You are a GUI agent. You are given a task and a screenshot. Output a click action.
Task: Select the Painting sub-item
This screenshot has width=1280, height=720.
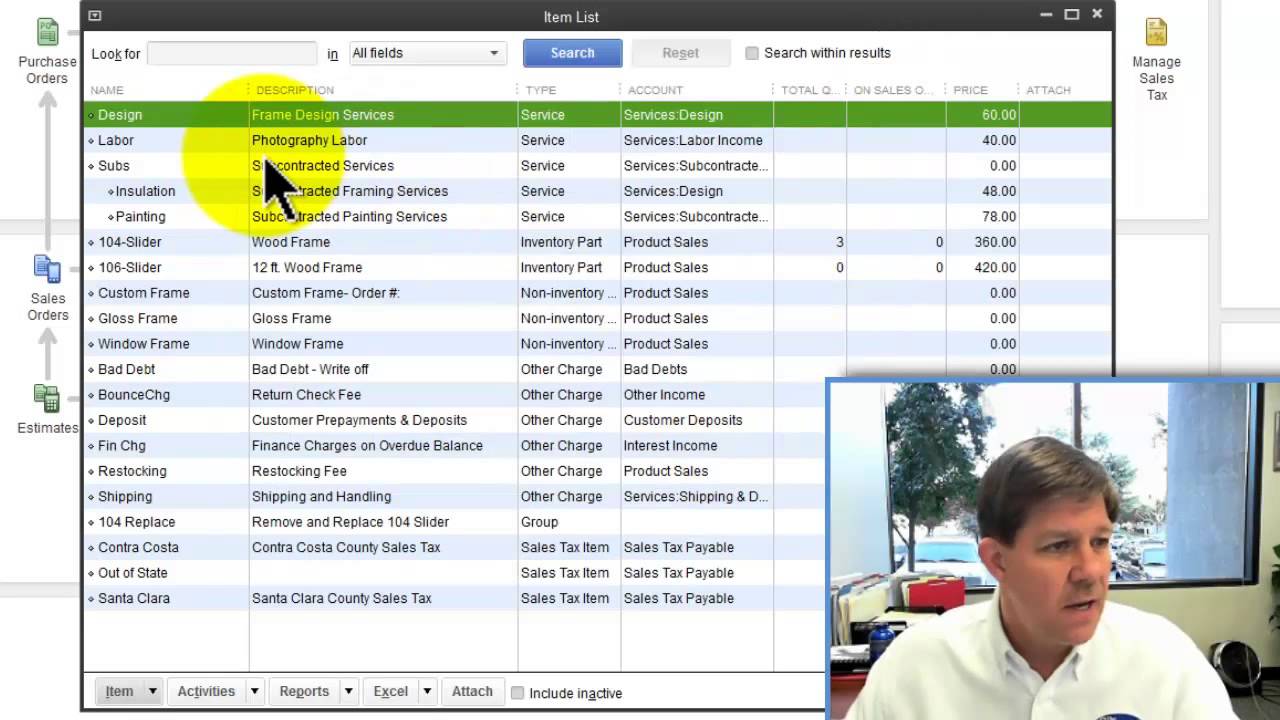(140, 217)
